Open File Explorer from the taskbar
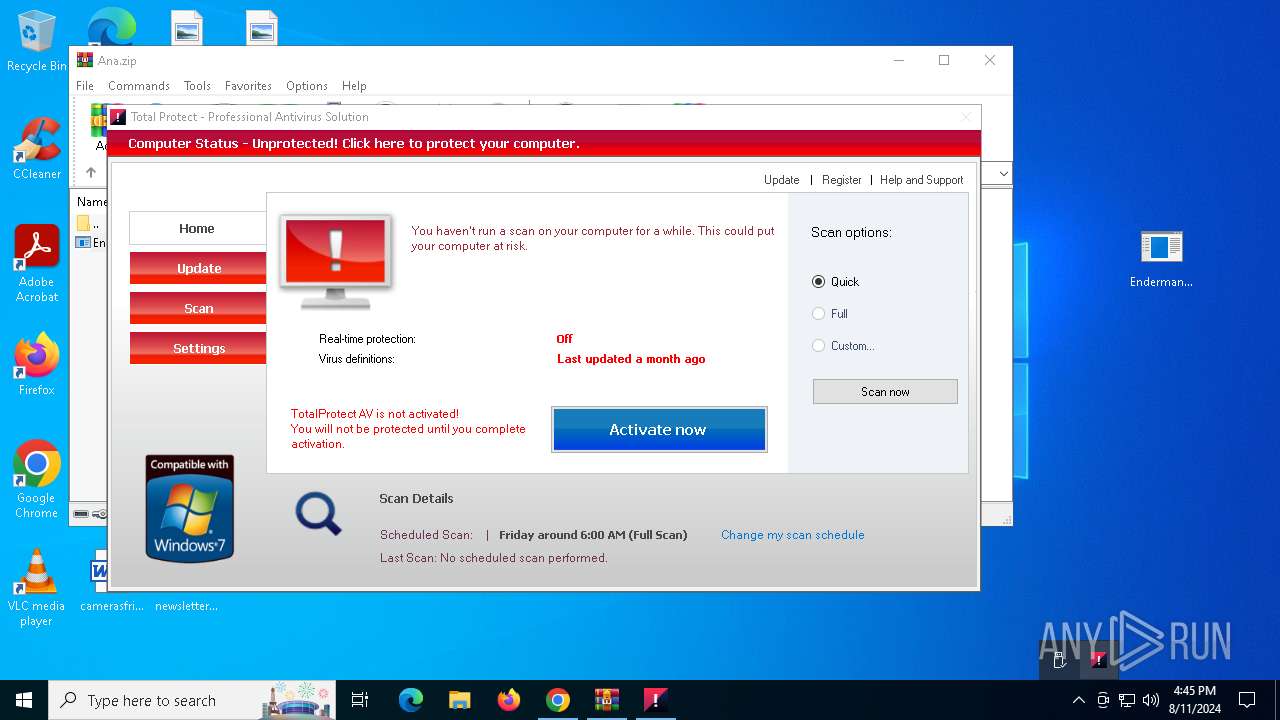Image resolution: width=1280 pixels, height=720 pixels. 459,700
